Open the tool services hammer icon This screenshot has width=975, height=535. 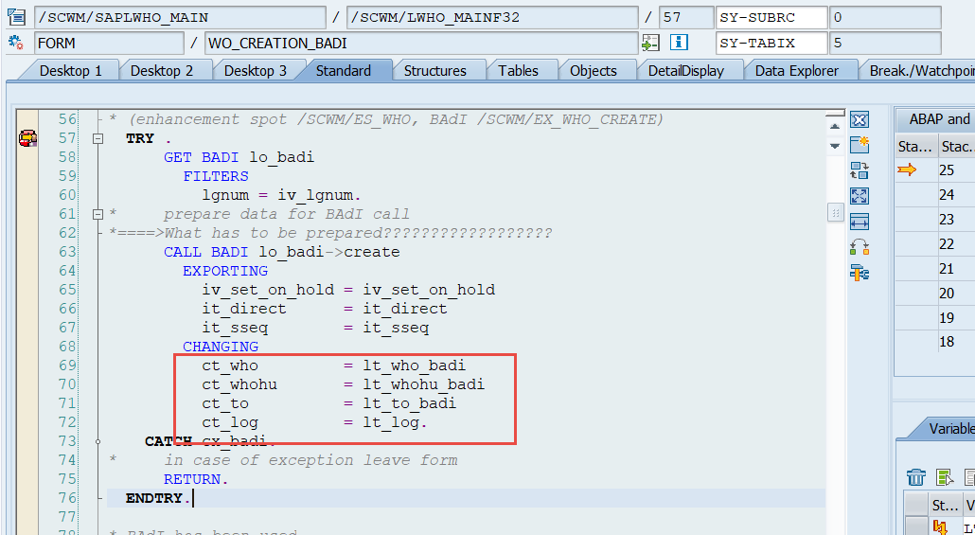[859, 272]
